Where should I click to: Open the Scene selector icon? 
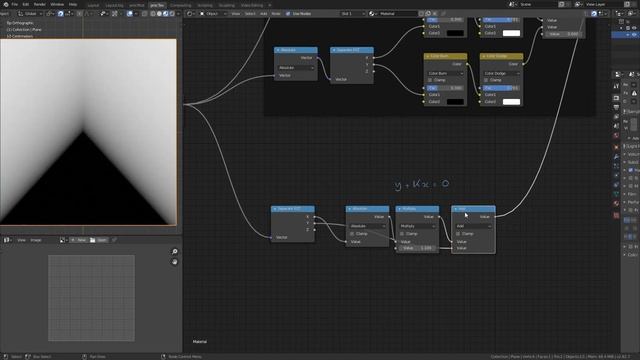pyautogui.click(x=512, y=4)
